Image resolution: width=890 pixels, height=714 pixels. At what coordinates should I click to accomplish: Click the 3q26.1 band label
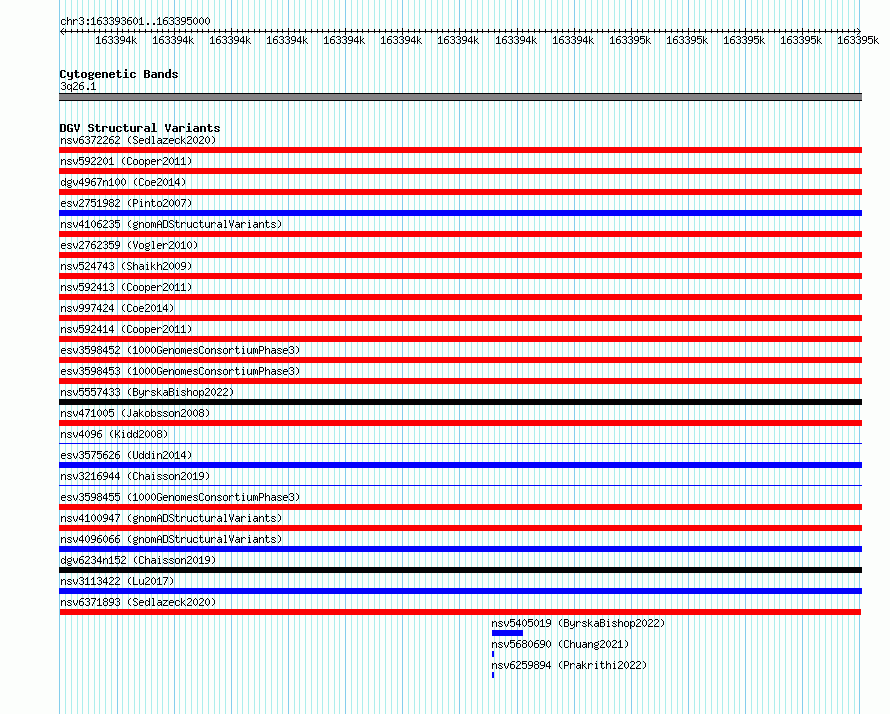78,86
